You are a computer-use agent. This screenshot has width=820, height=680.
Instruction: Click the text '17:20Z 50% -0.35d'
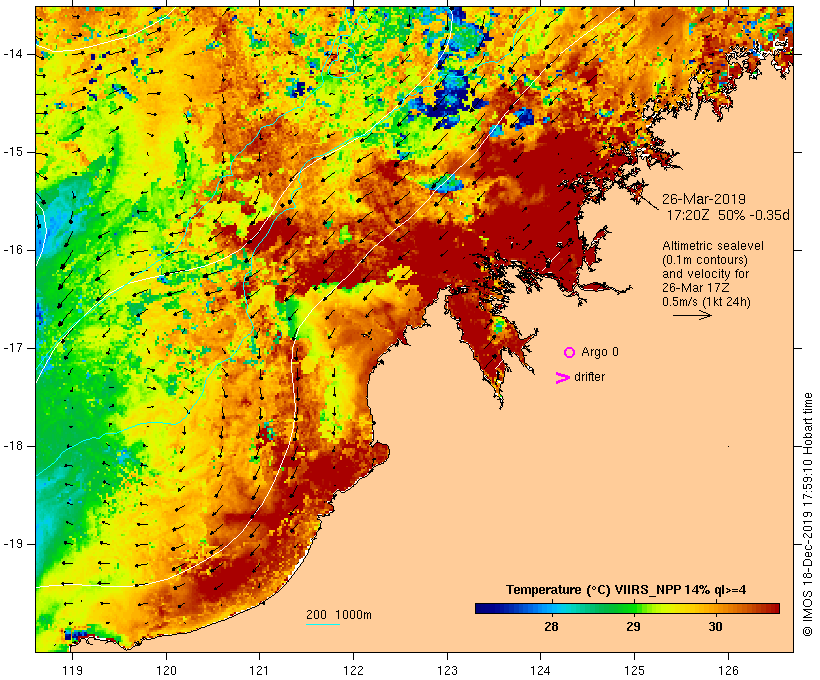(x=728, y=215)
